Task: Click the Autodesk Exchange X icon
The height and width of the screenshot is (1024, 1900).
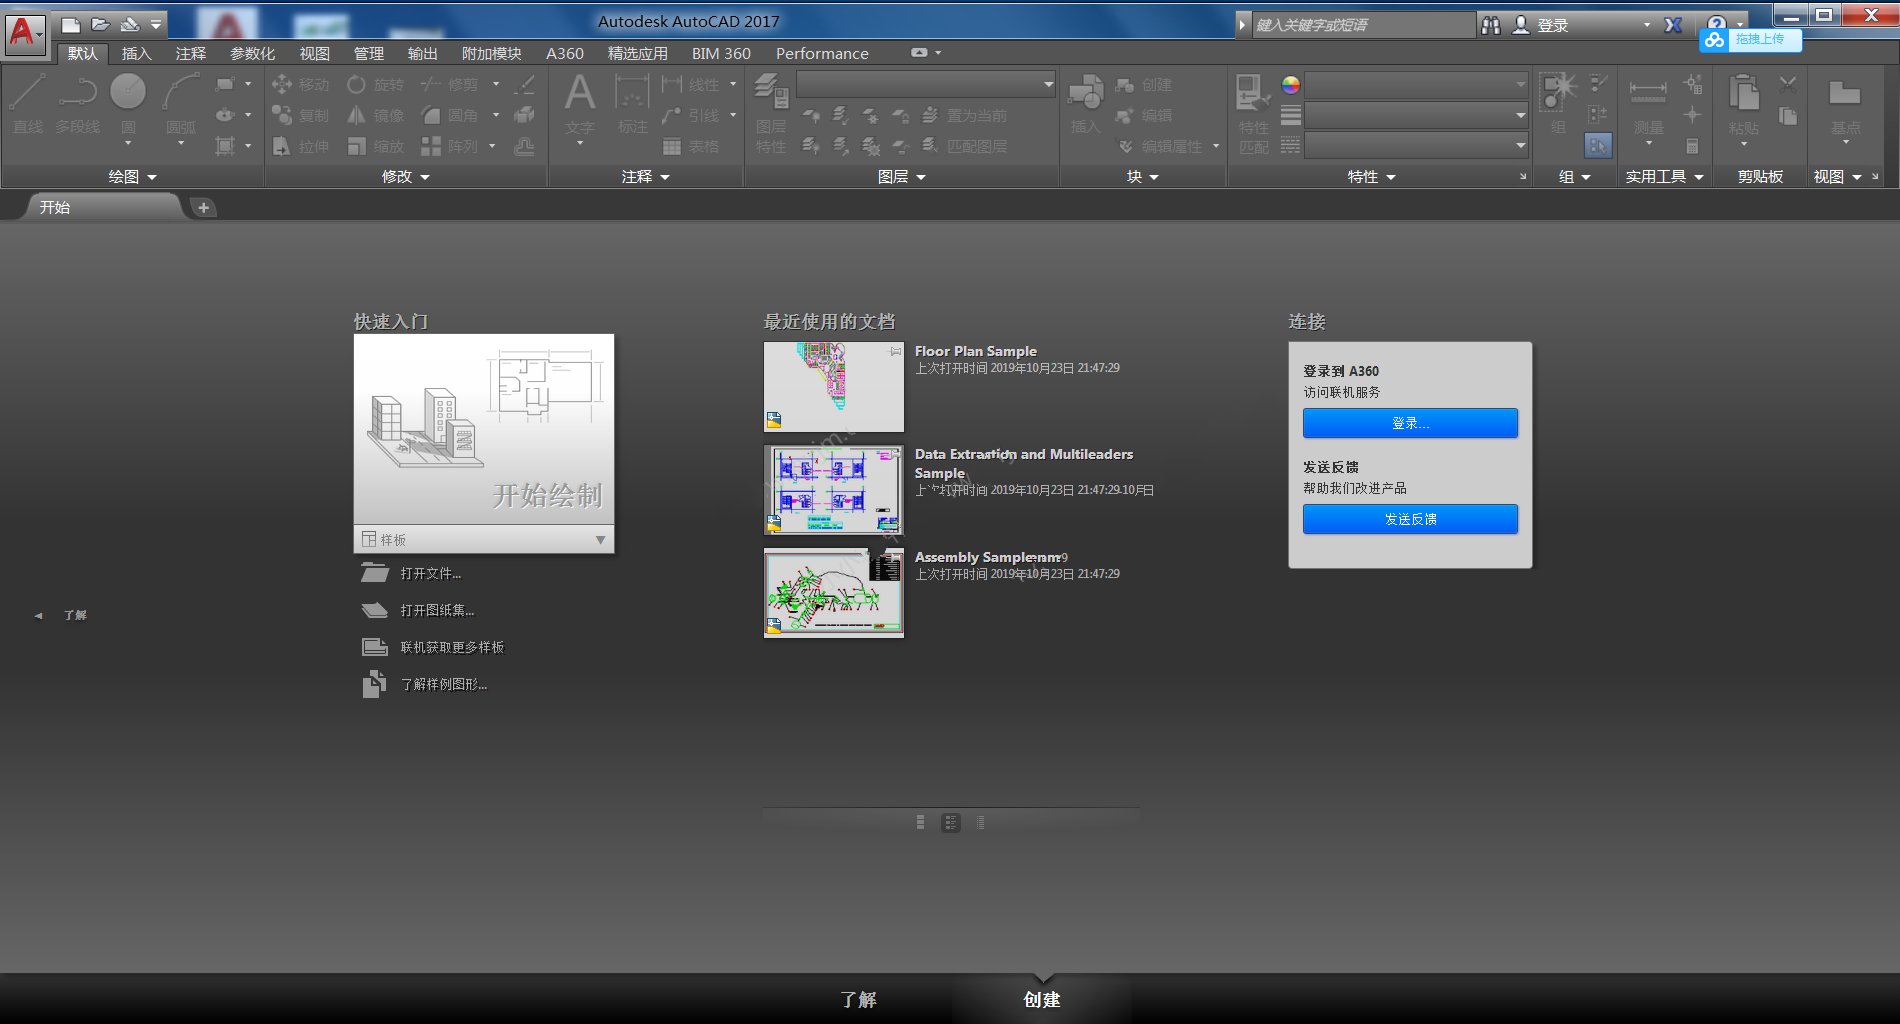Action: pos(1673,25)
